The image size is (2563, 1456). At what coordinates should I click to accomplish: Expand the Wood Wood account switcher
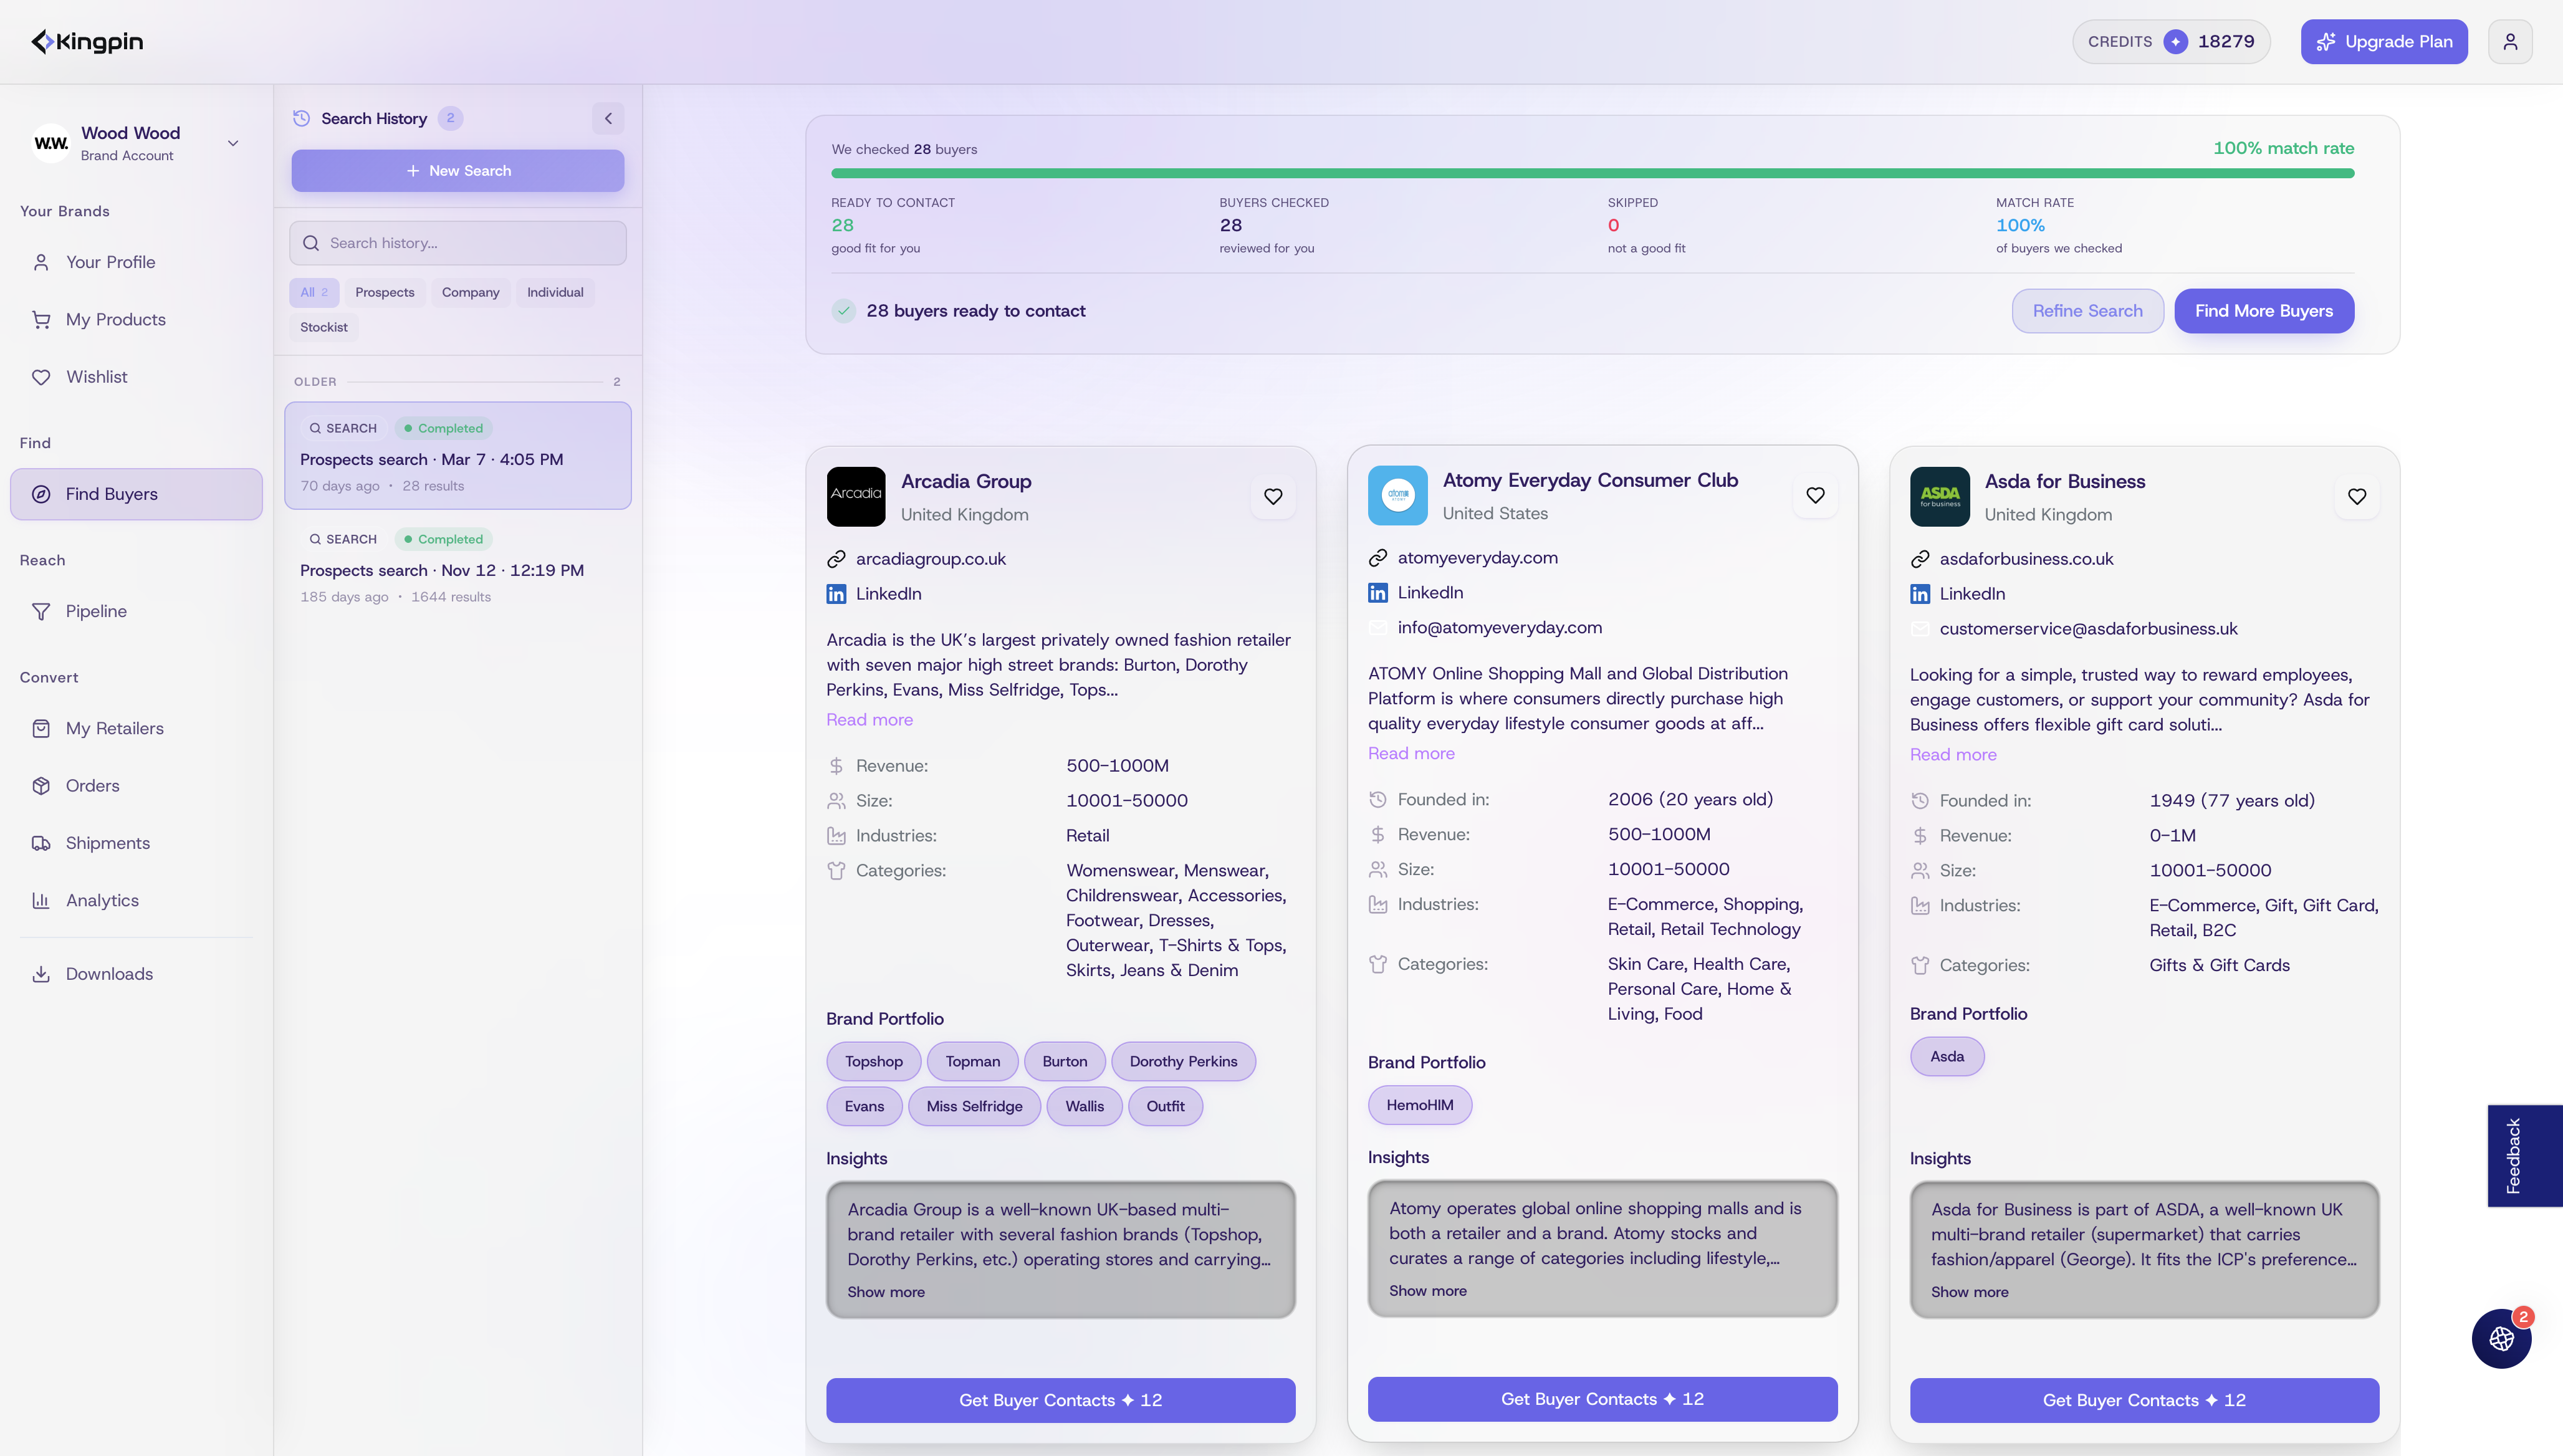[136, 143]
